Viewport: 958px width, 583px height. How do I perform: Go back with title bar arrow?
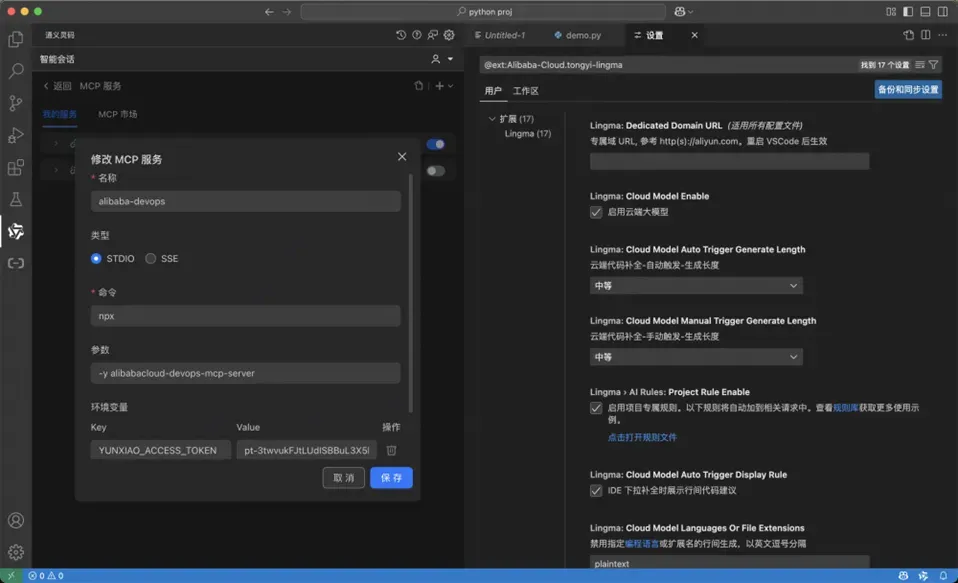pyautogui.click(x=269, y=12)
